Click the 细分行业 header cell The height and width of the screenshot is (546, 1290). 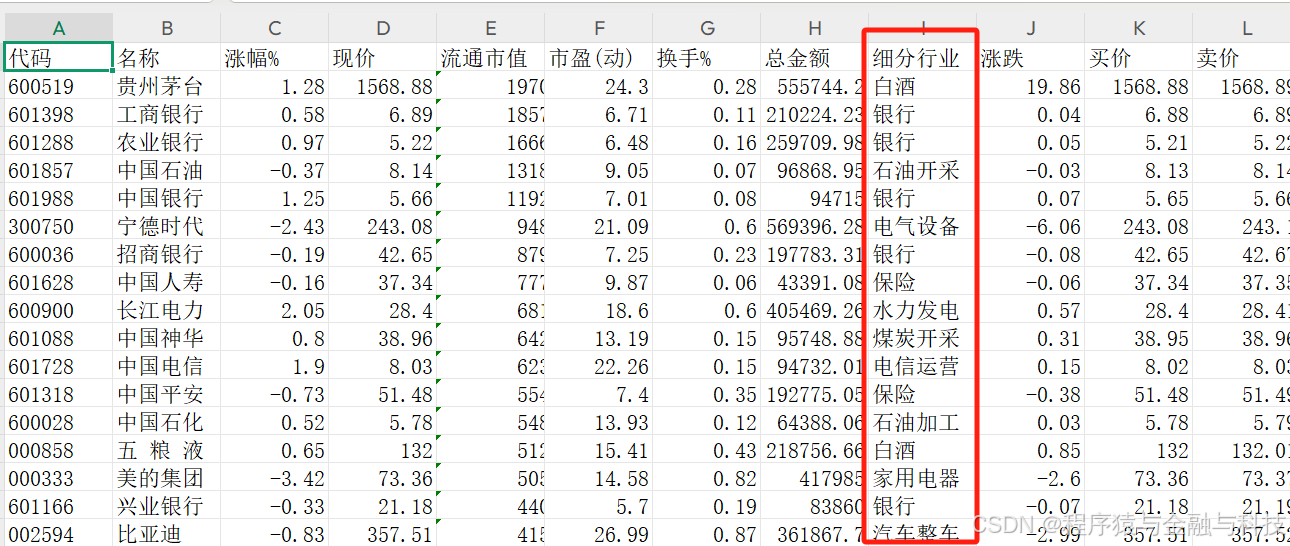click(923, 58)
